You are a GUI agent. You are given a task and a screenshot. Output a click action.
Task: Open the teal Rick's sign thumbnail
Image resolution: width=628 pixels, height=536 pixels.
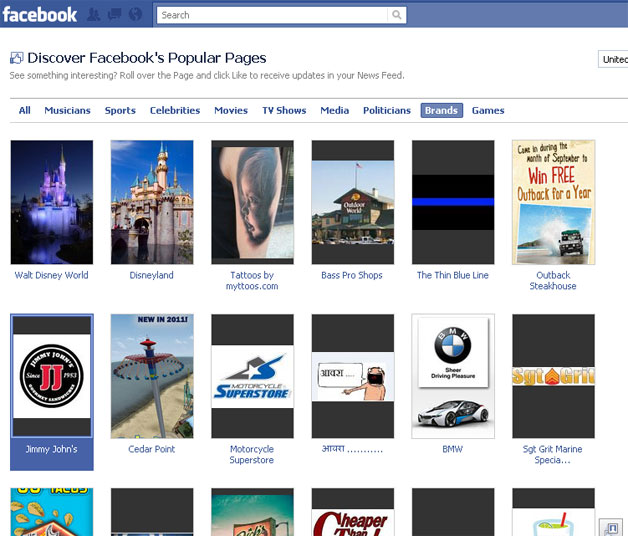pyautogui.click(x=252, y=512)
